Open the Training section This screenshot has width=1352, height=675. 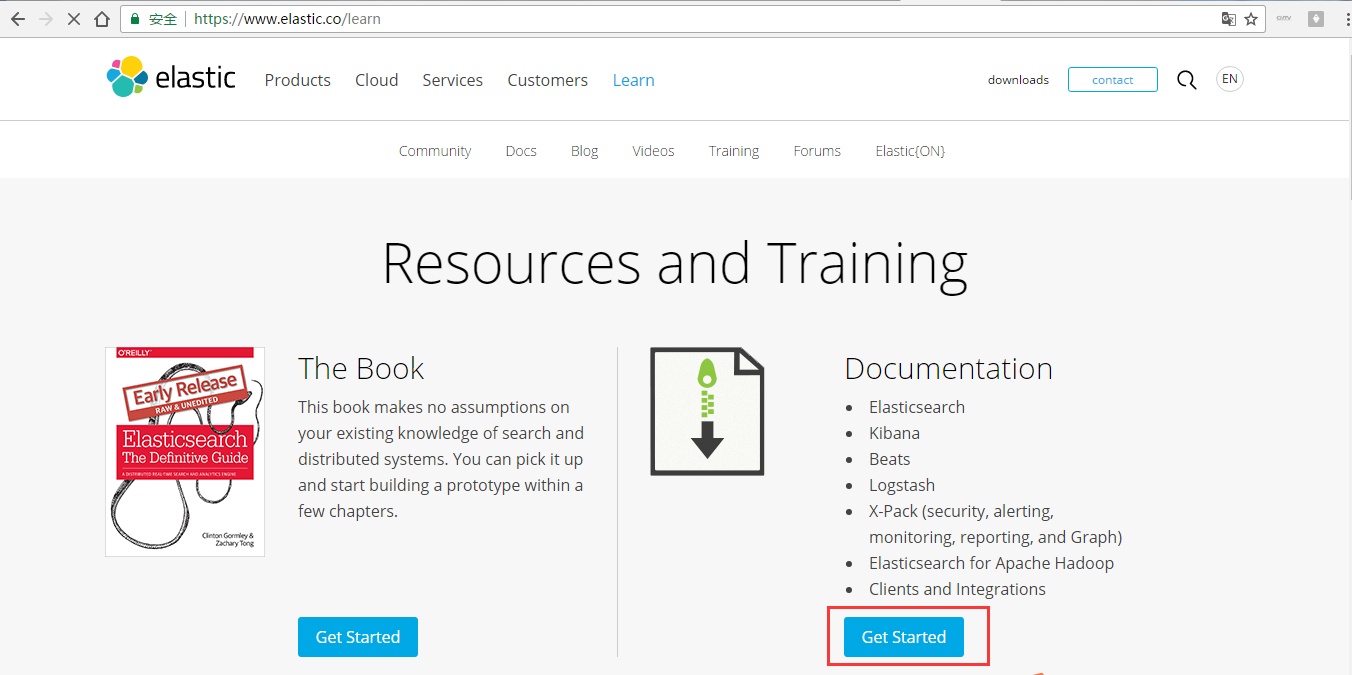coord(734,151)
